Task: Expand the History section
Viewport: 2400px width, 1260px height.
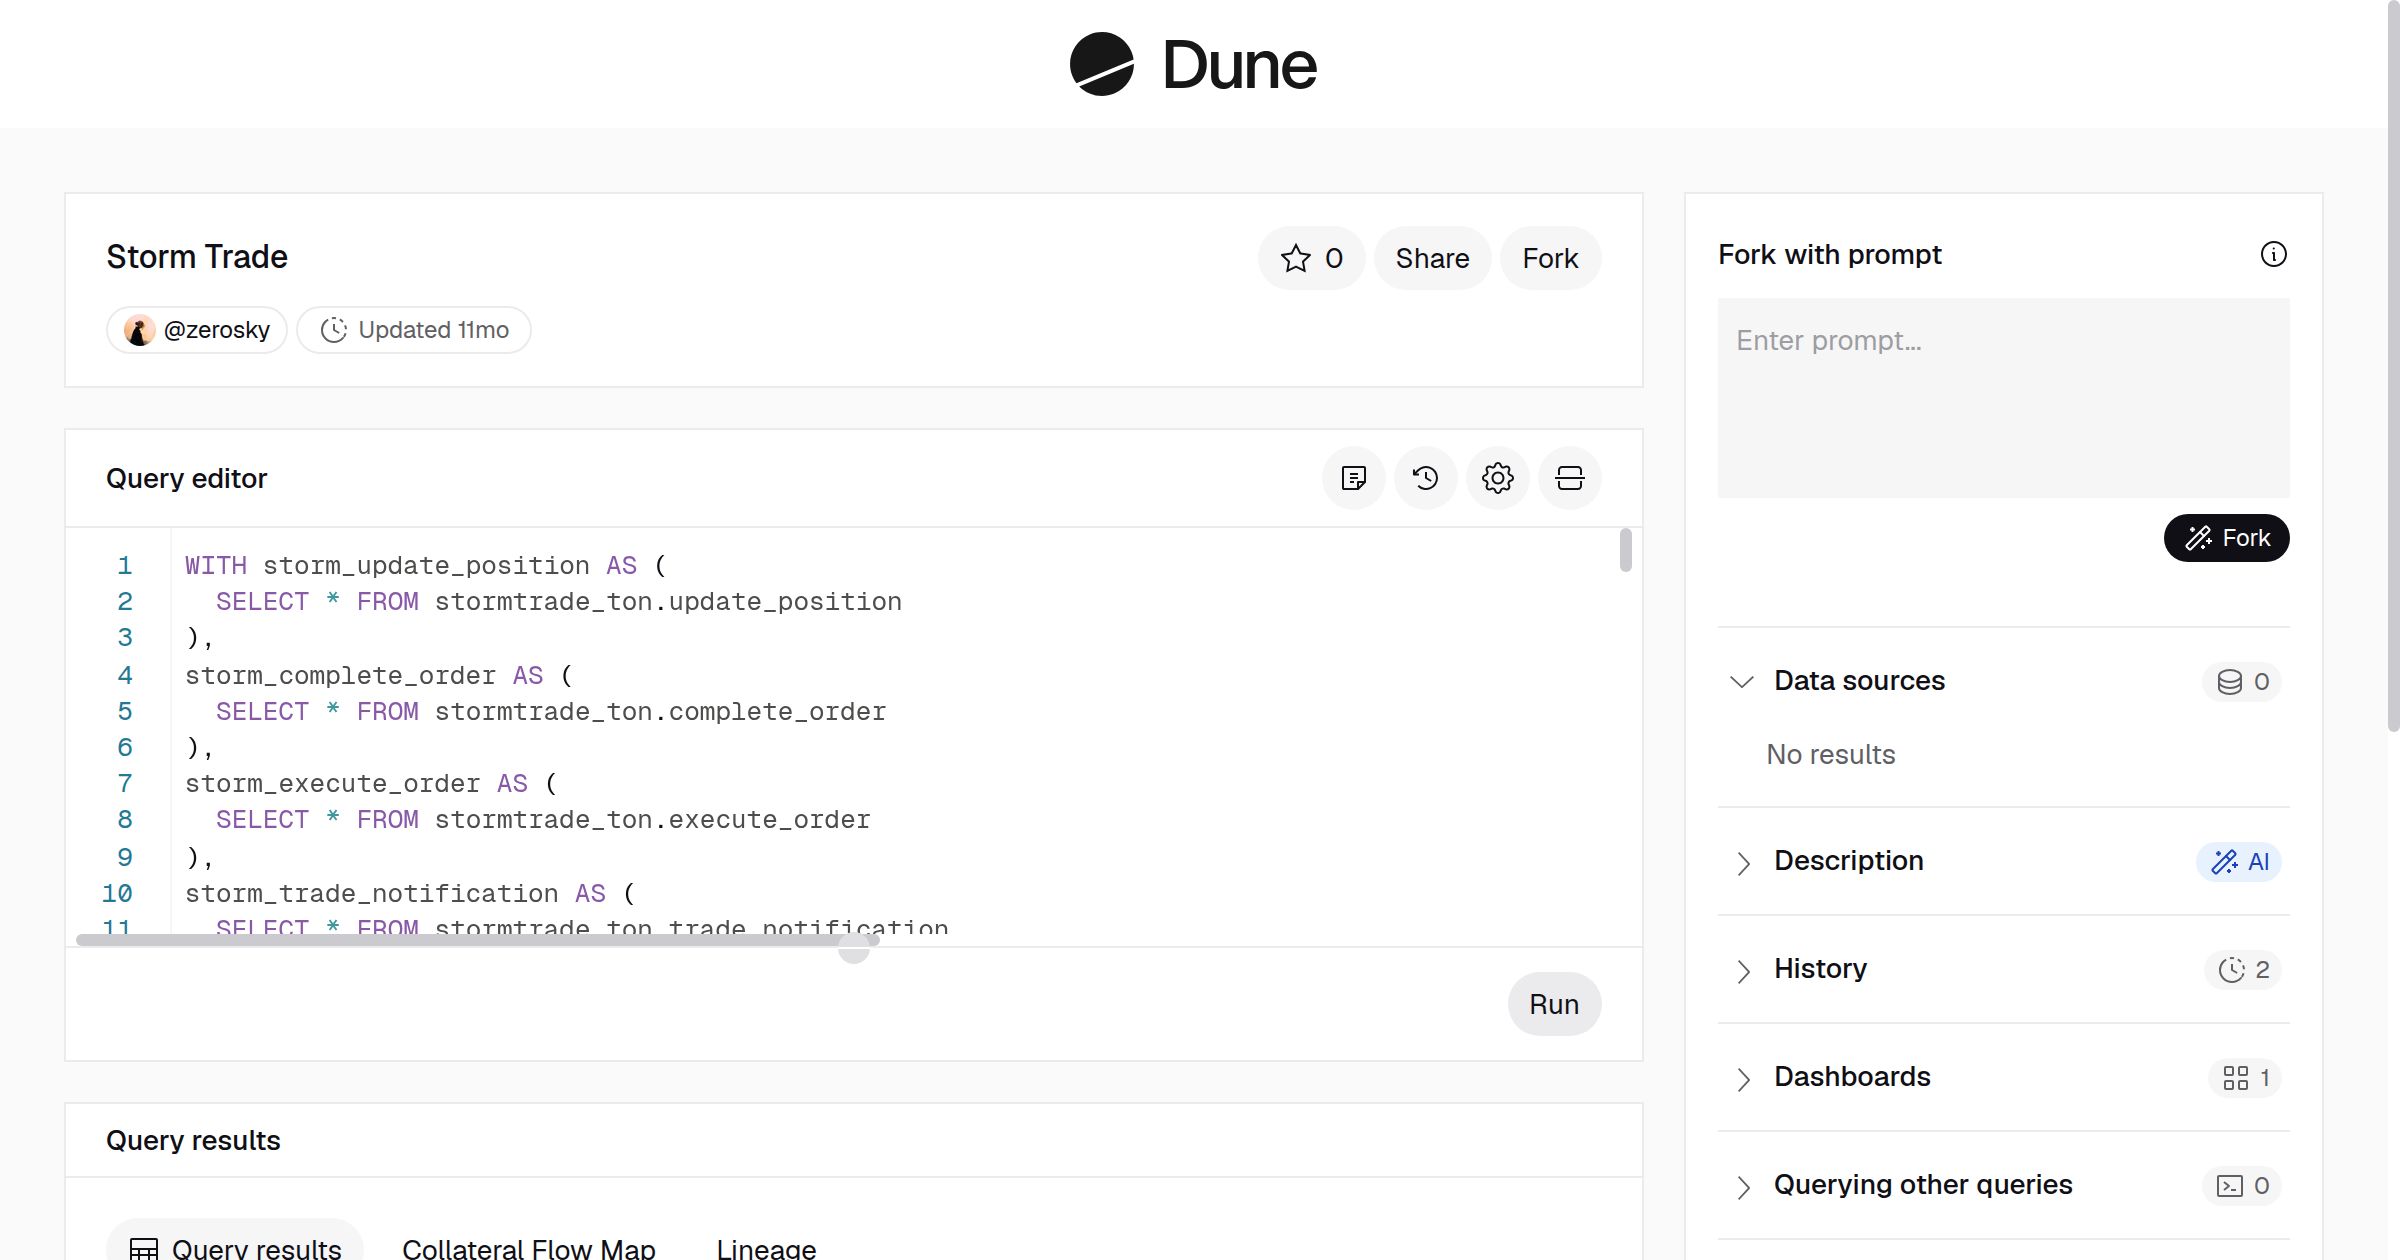Action: click(1742, 970)
